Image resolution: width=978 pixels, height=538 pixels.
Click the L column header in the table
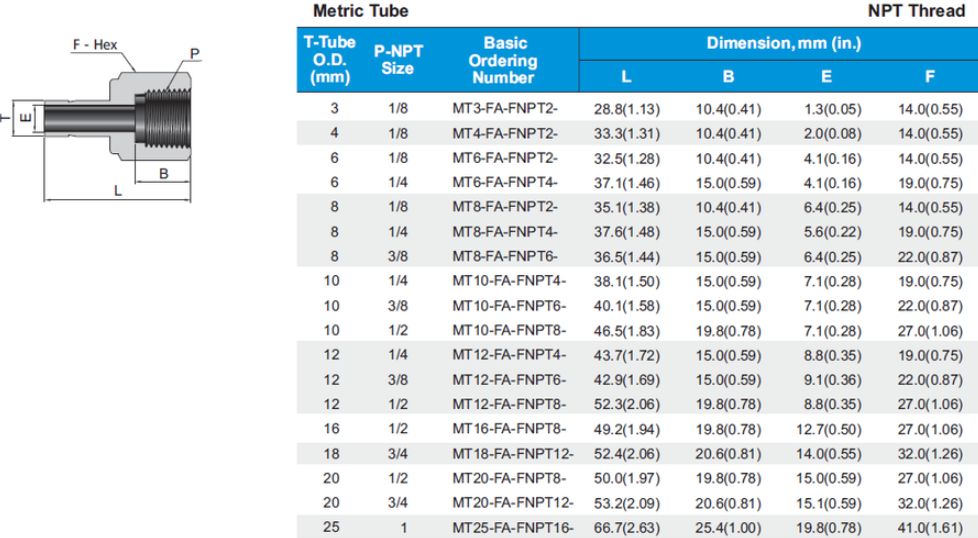pyautogui.click(x=627, y=76)
